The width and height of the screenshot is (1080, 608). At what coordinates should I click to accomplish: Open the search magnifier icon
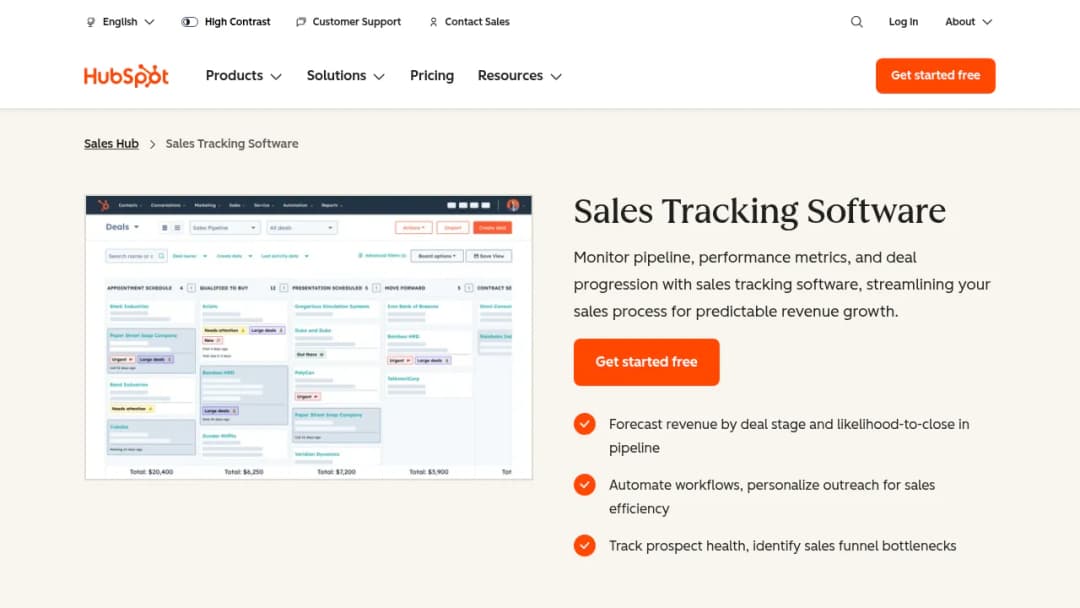[856, 22]
